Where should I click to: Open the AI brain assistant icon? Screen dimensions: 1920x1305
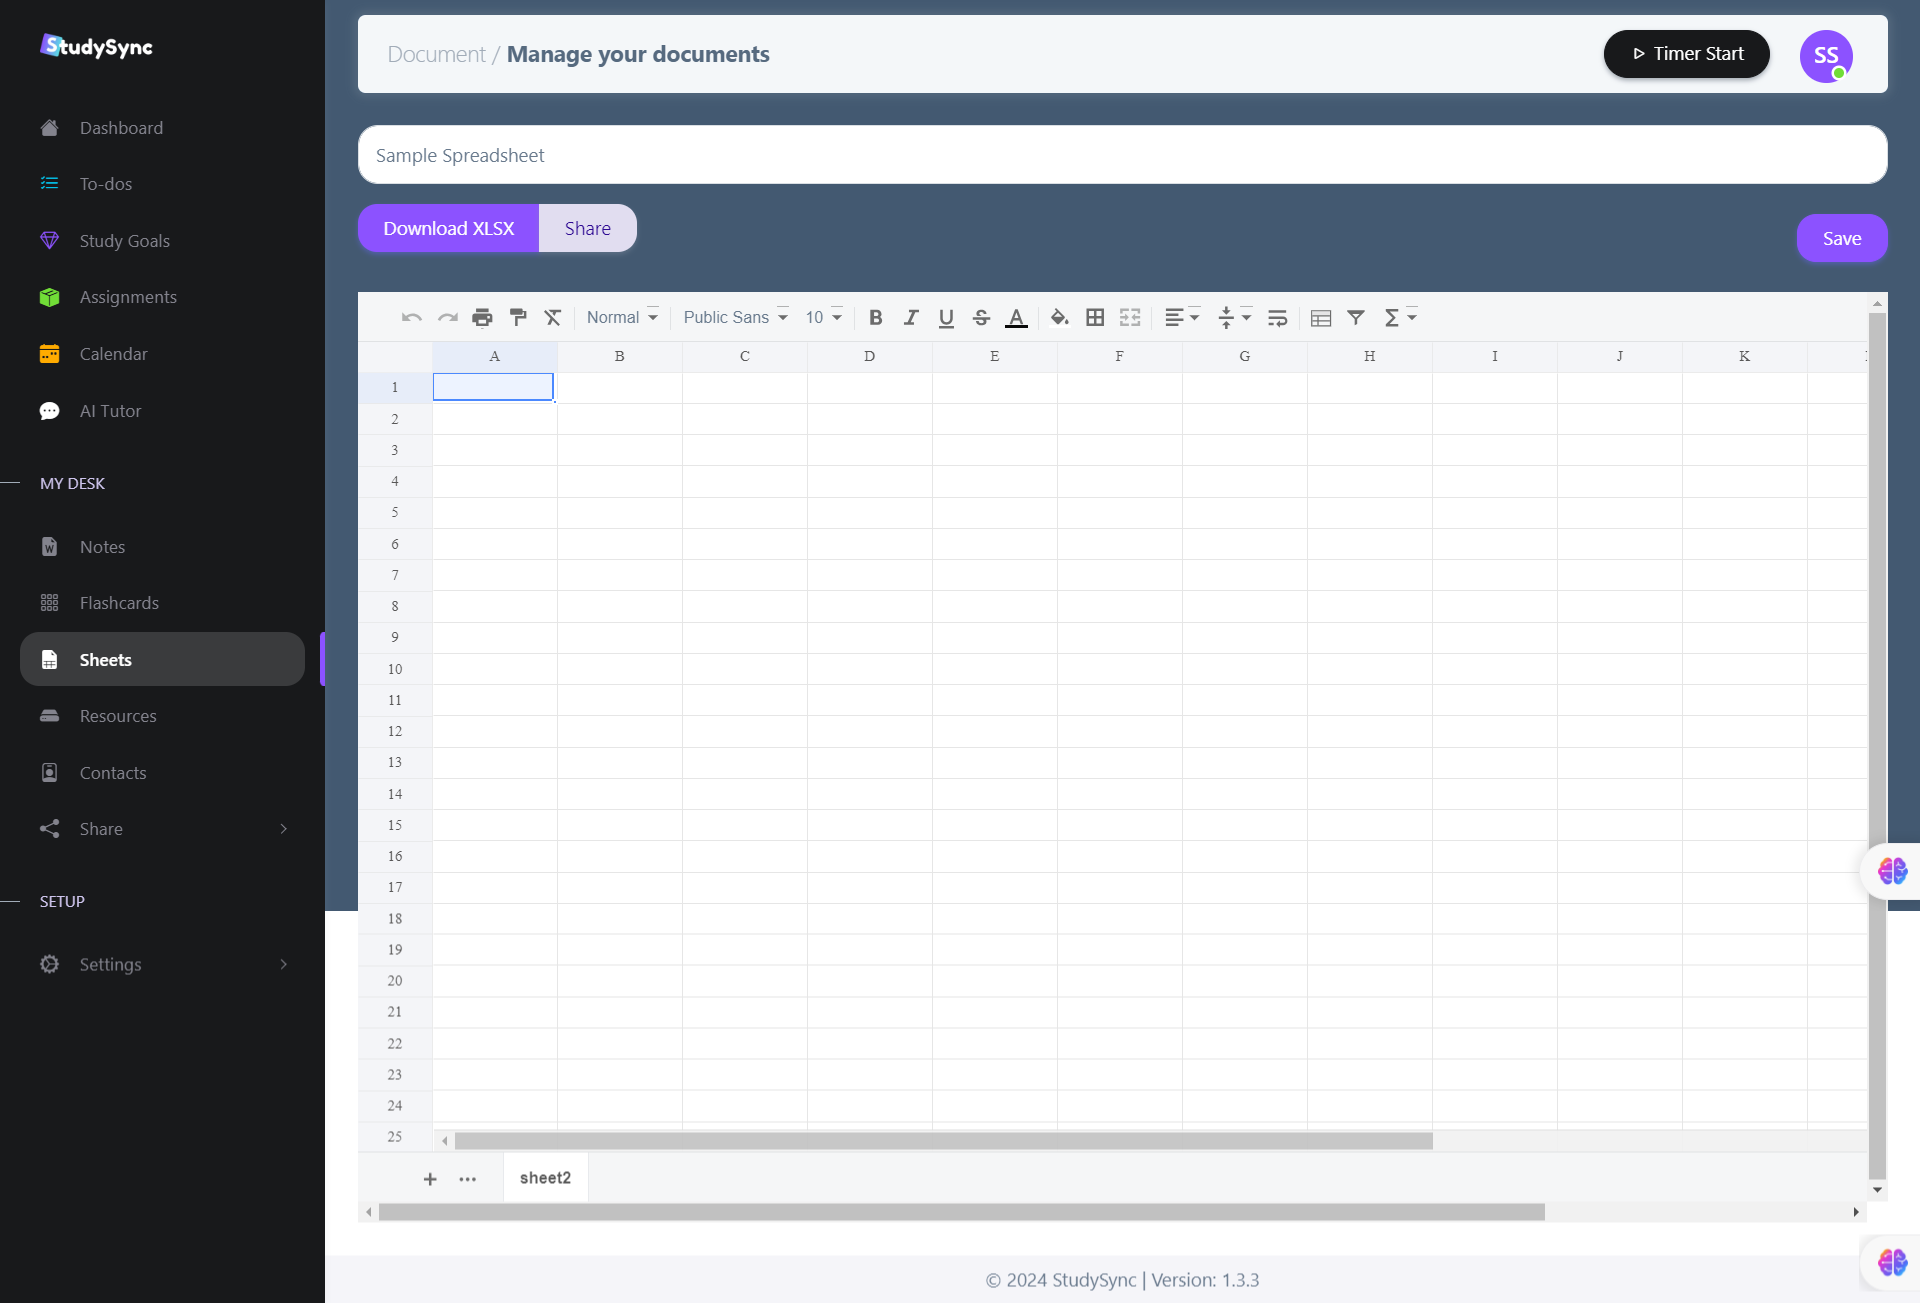point(1892,871)
